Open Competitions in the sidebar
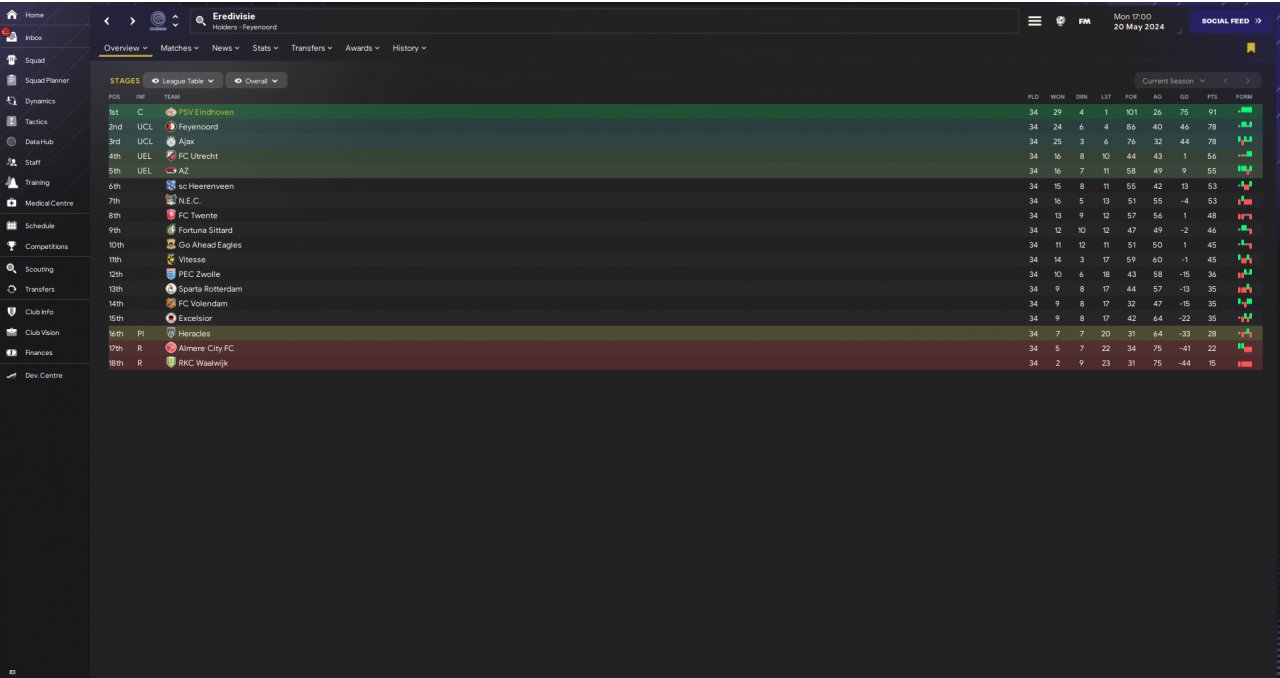 [46, 246]
